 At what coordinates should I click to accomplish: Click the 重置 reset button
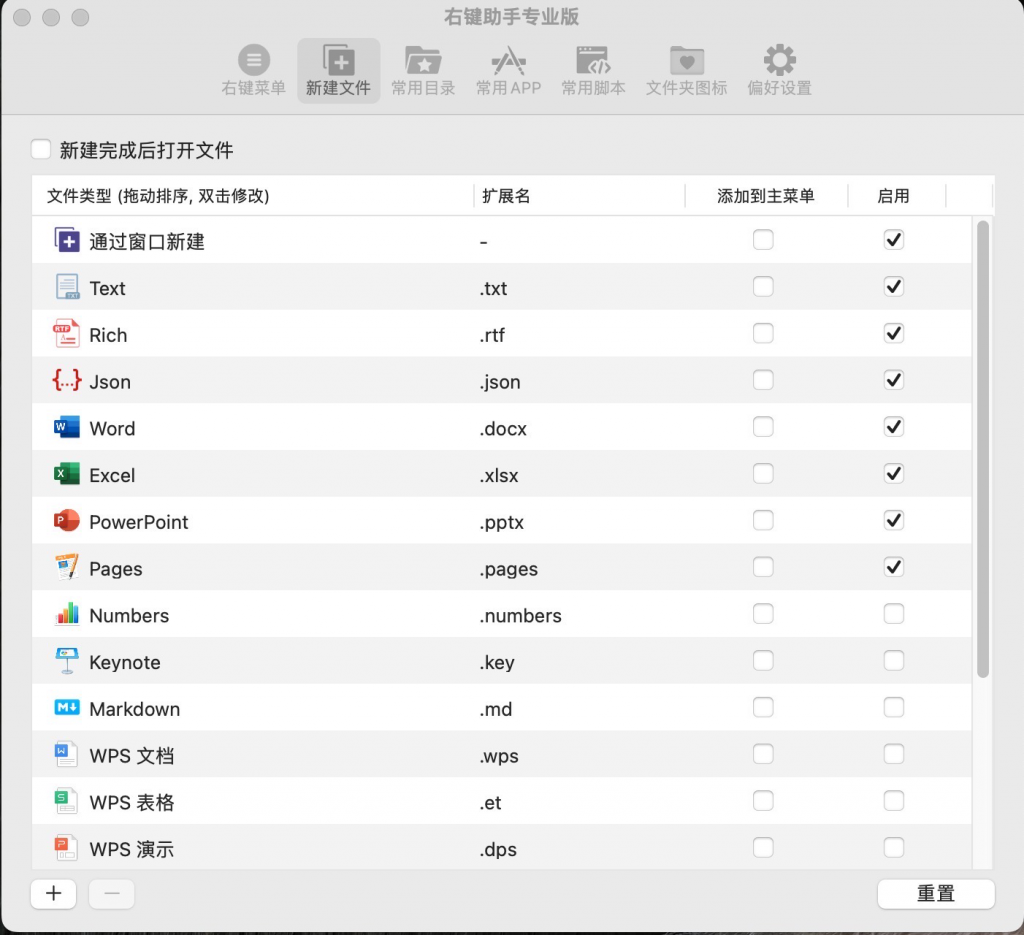click(x=935, y=893)
